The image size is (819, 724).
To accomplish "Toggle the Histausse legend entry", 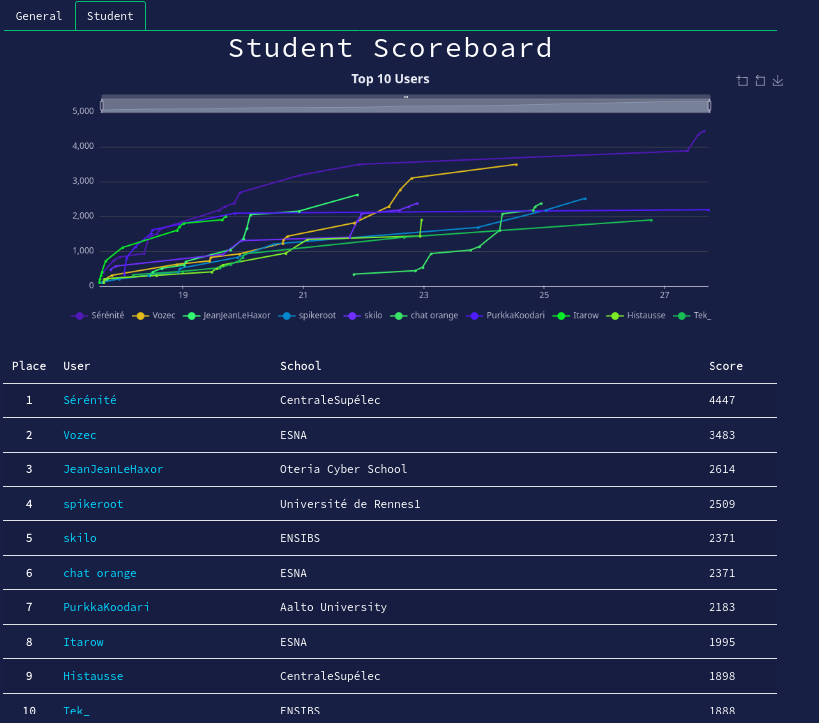I will pyautogui.click(x=636, y=316).
